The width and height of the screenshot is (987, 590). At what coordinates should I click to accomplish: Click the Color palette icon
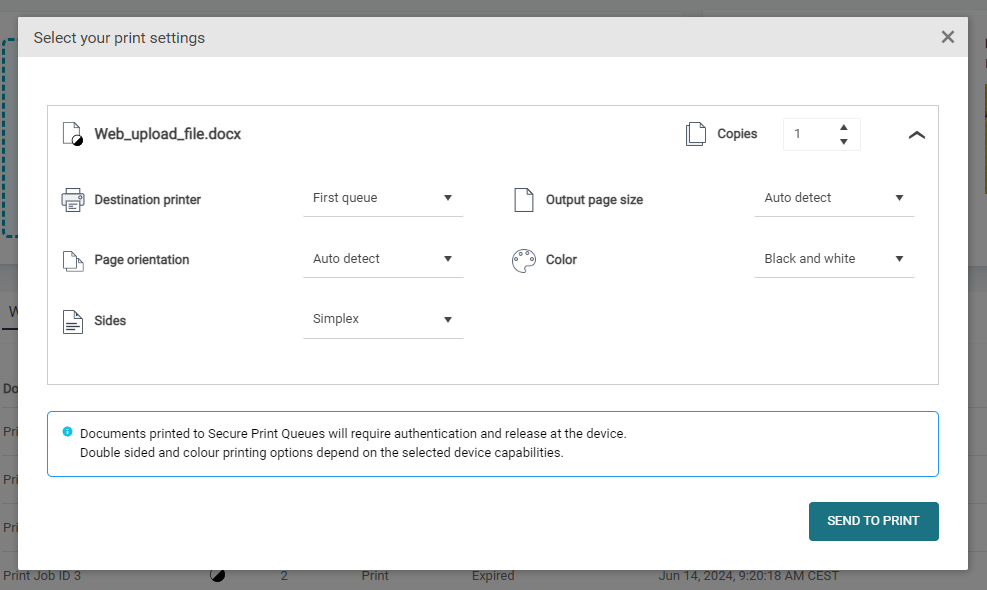click(524, 260)
